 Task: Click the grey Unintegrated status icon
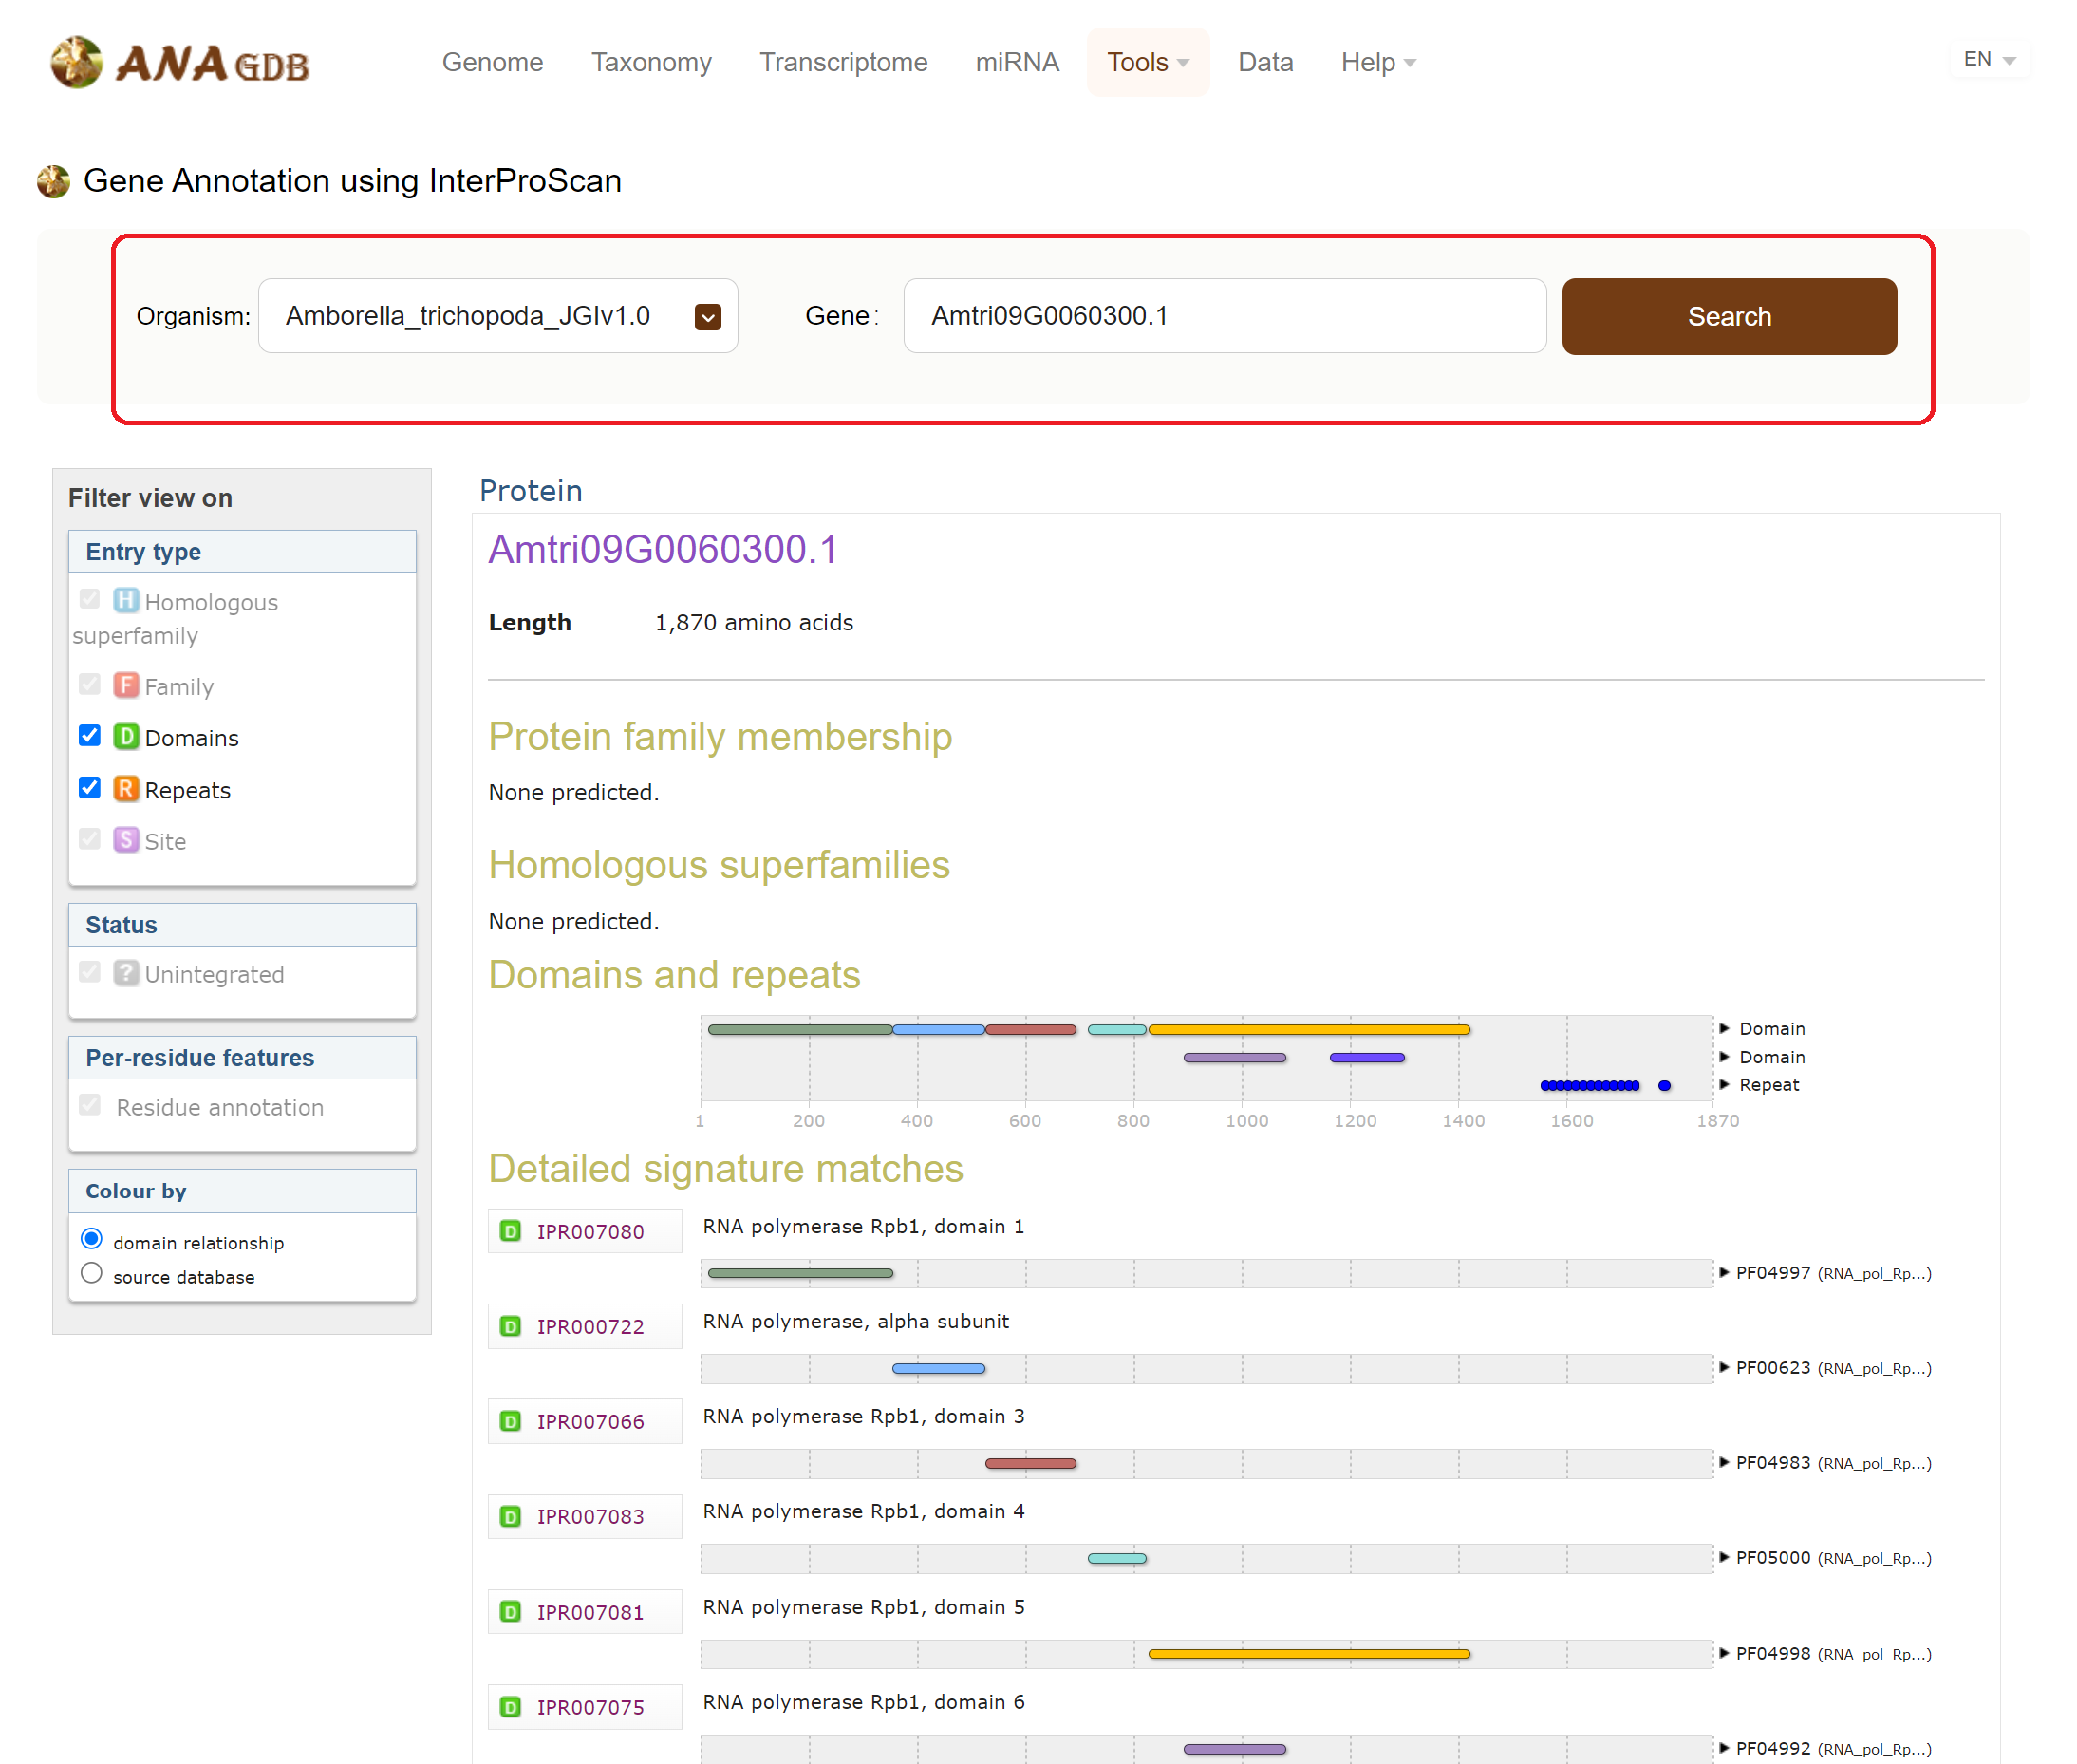126,973
